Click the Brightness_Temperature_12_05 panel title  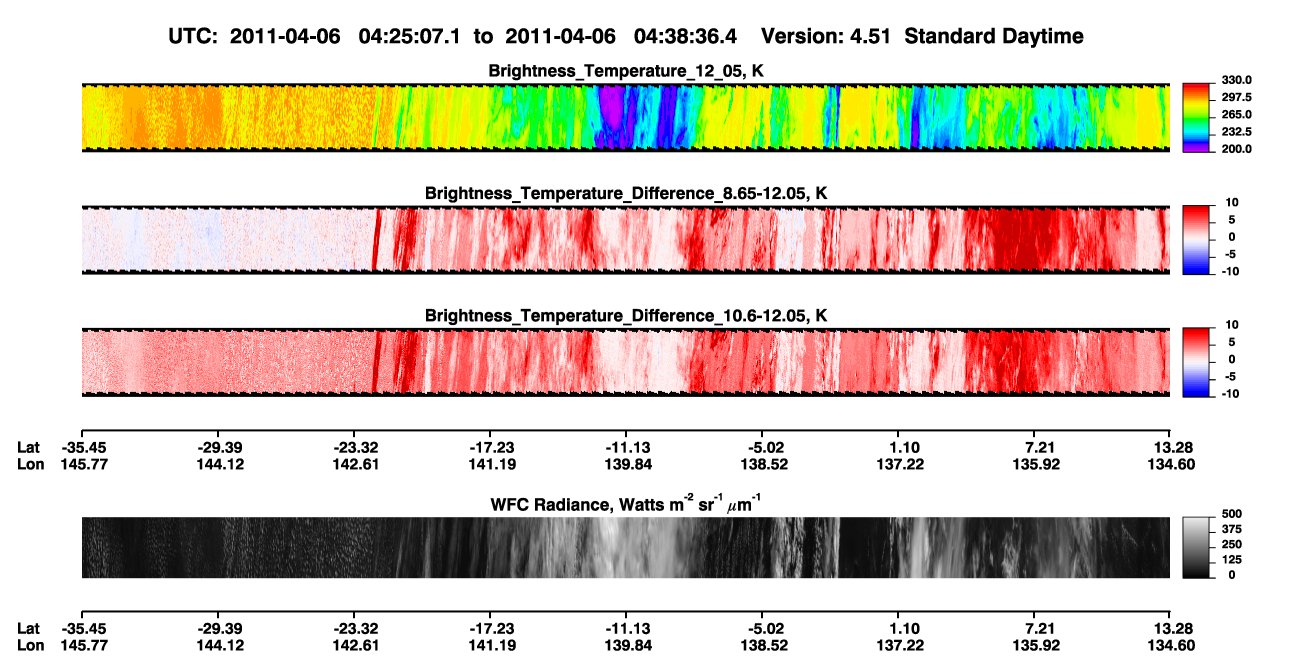point(626,71)
